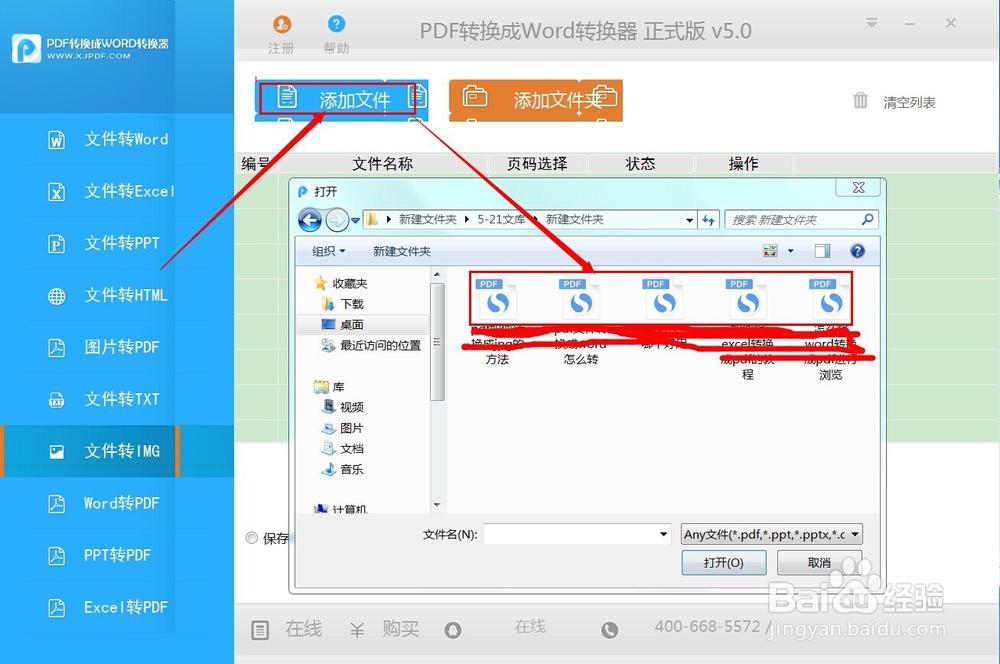Select 文件转HTML in sidebar
The image size is (1000, 664).
point(117,295)
